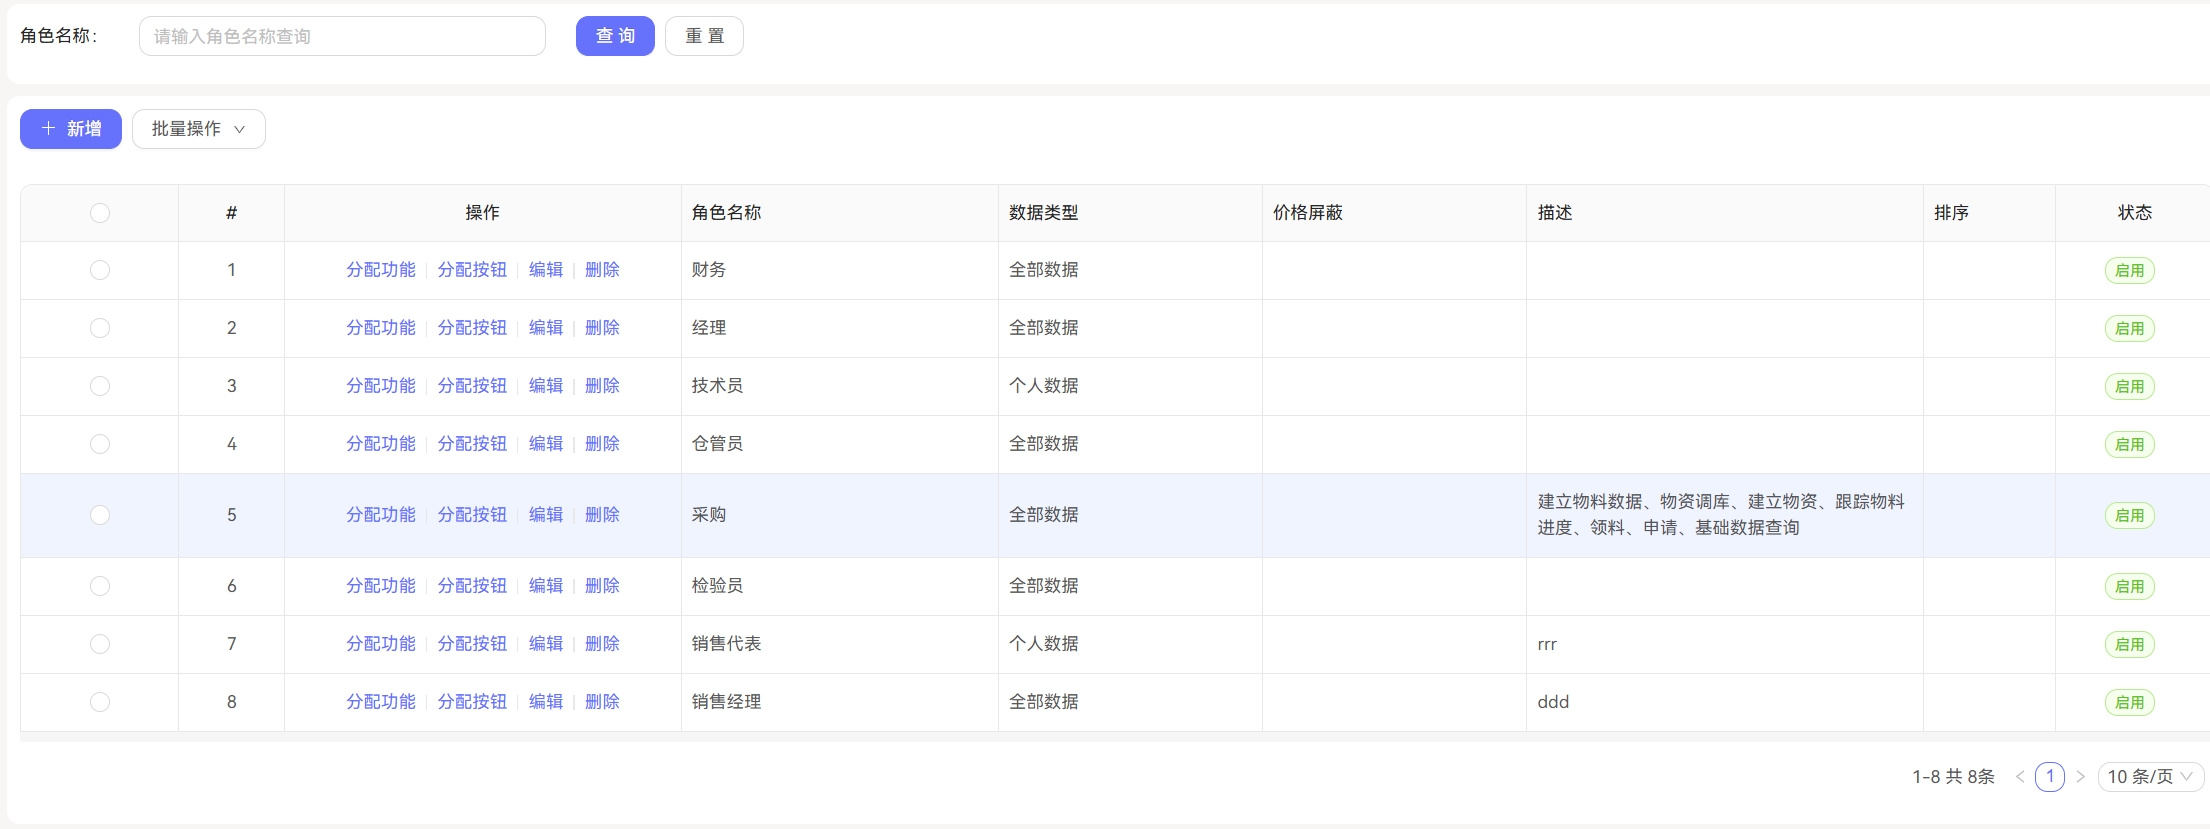This screenshot has height=829, width=2210.
Task: Edit the 仓管员 role
Action: 546,444
